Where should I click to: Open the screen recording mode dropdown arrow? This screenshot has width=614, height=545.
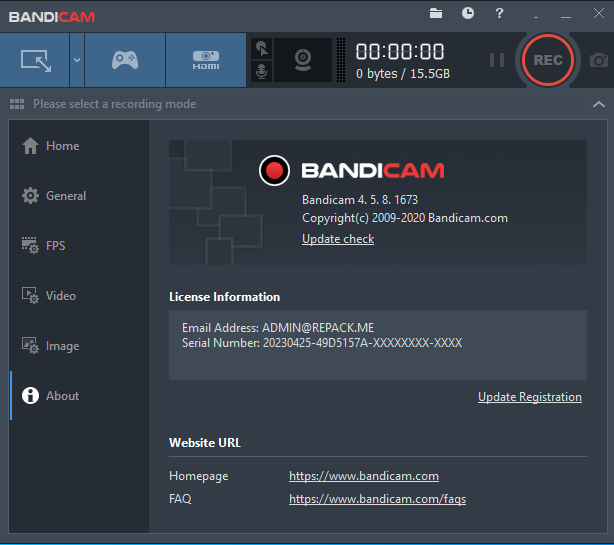pos(77,60)
